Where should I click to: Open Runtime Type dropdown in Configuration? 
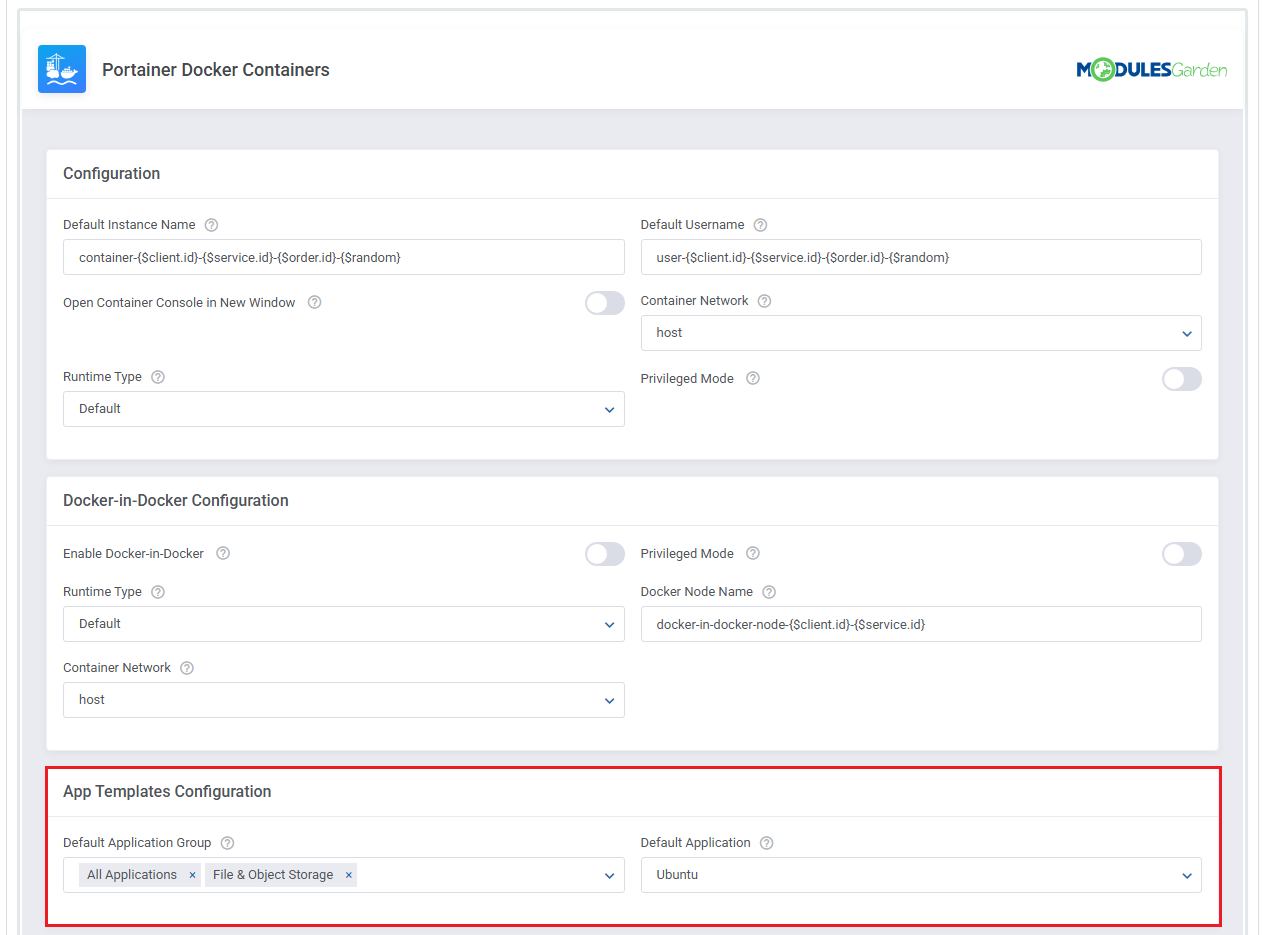[344, 409]
